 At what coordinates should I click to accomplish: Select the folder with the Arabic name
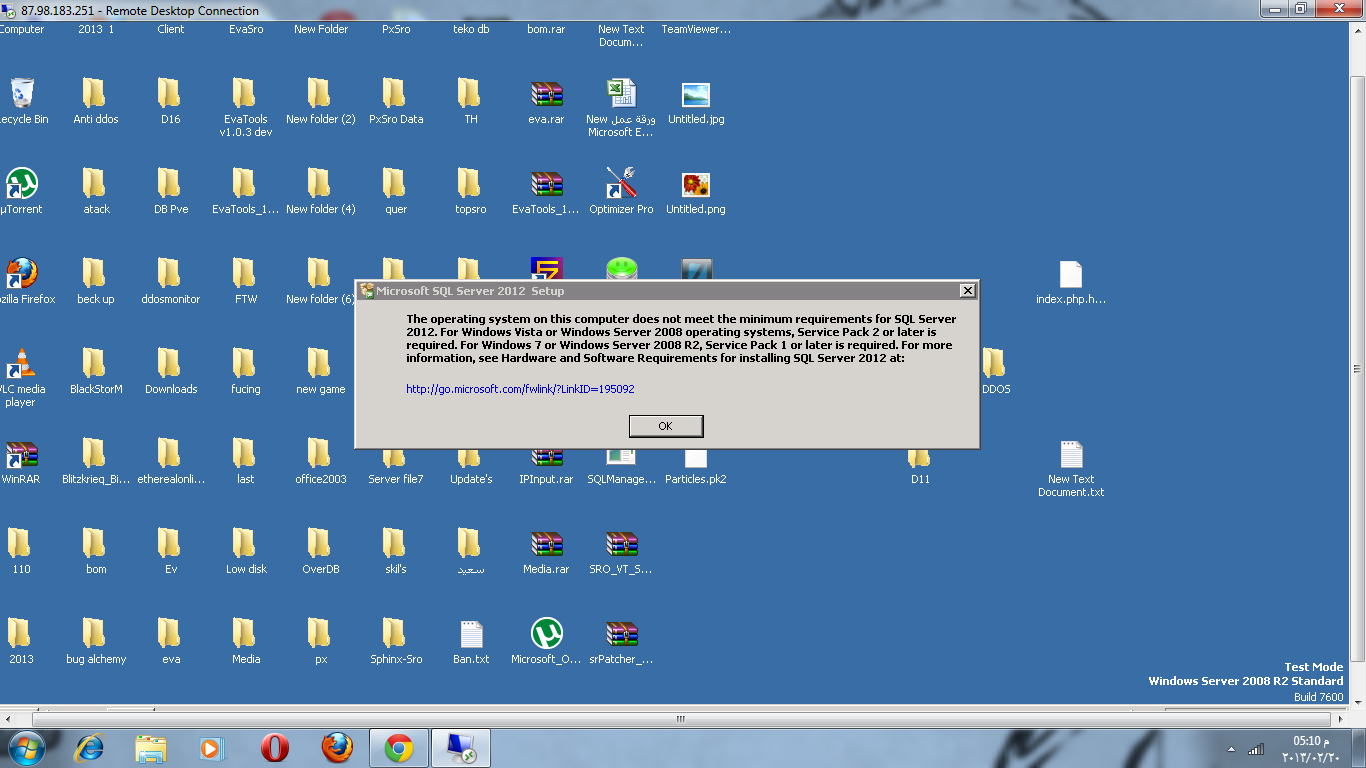point(471,552)
